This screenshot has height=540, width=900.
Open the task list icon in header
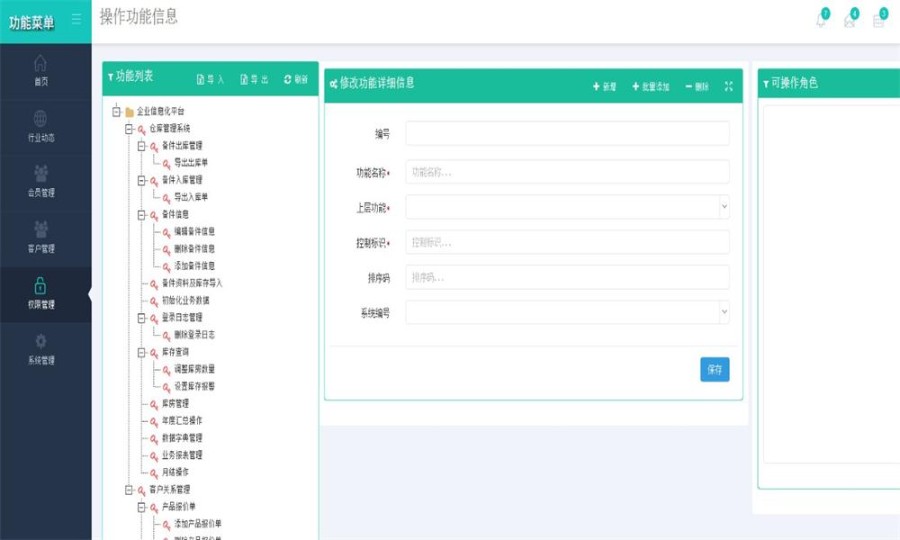pos(879,20)
